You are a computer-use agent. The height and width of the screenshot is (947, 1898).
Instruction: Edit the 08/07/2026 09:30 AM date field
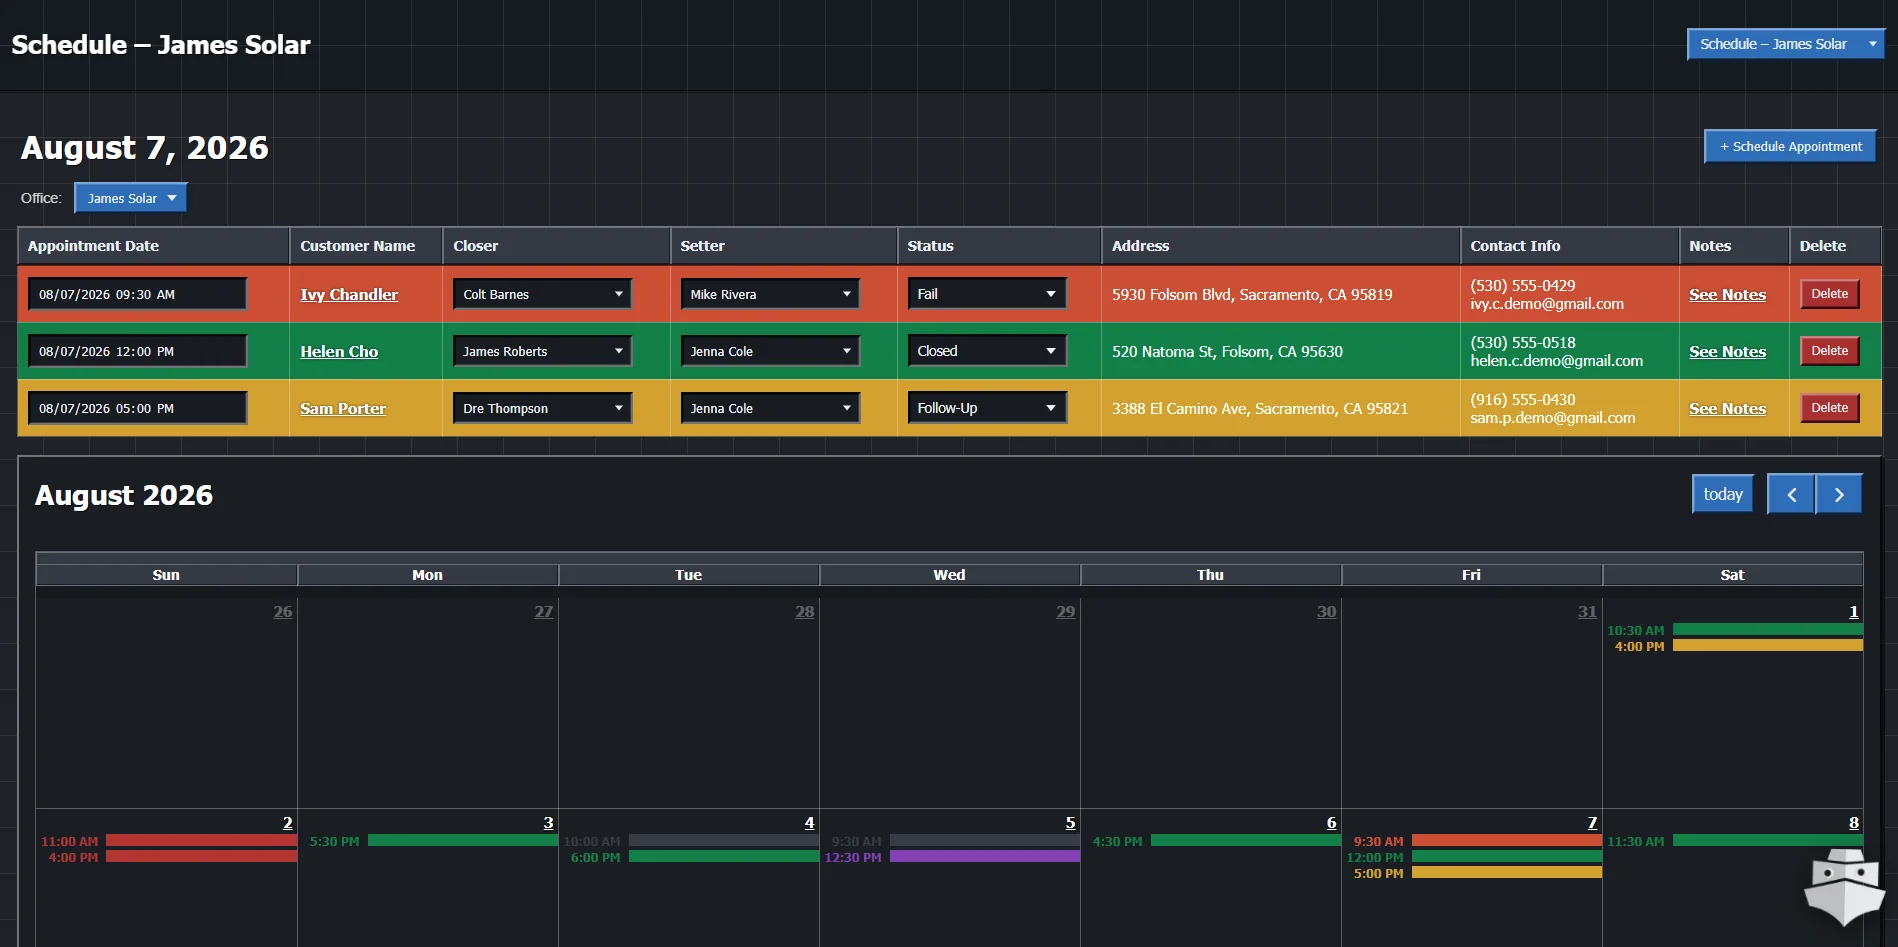(x=137, y=294)
